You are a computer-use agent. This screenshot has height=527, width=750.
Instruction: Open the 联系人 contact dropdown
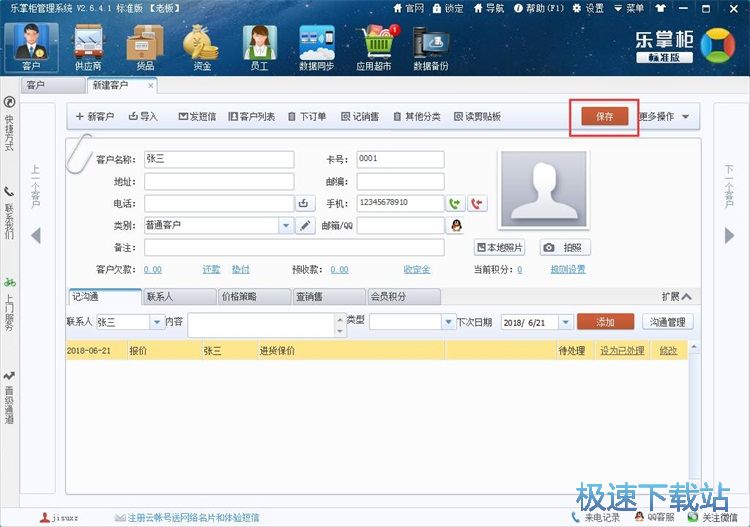pyautogui.click(x=156, y=322)
